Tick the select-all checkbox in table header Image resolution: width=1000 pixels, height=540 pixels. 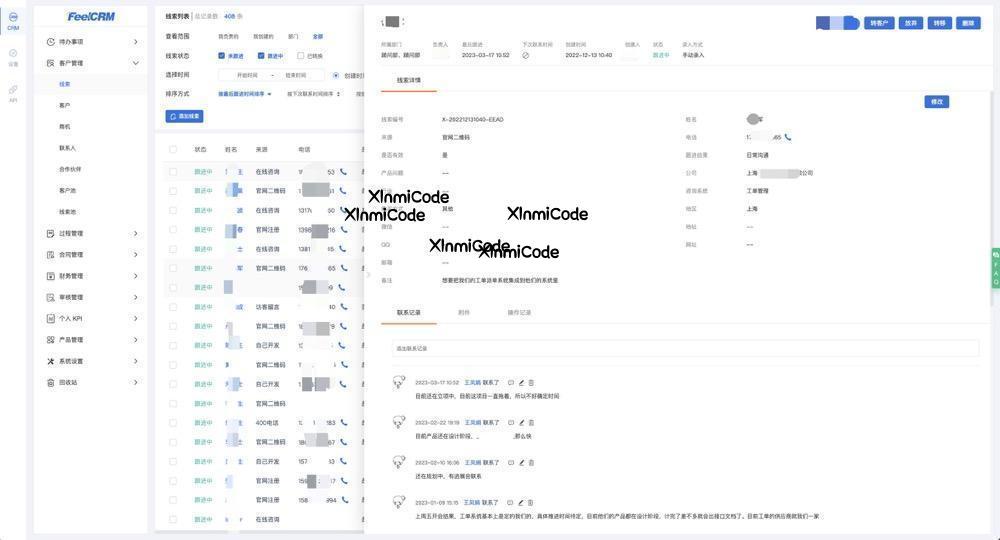pos(173,149)
